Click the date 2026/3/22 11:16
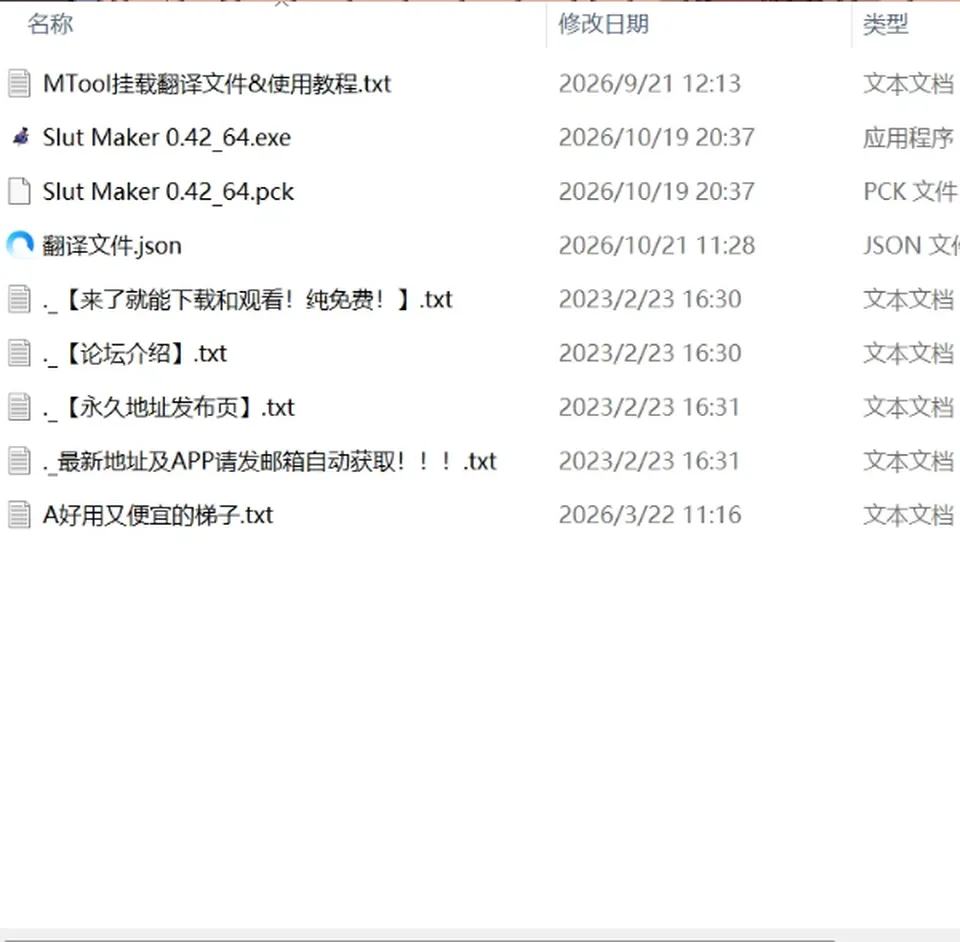 650,515
